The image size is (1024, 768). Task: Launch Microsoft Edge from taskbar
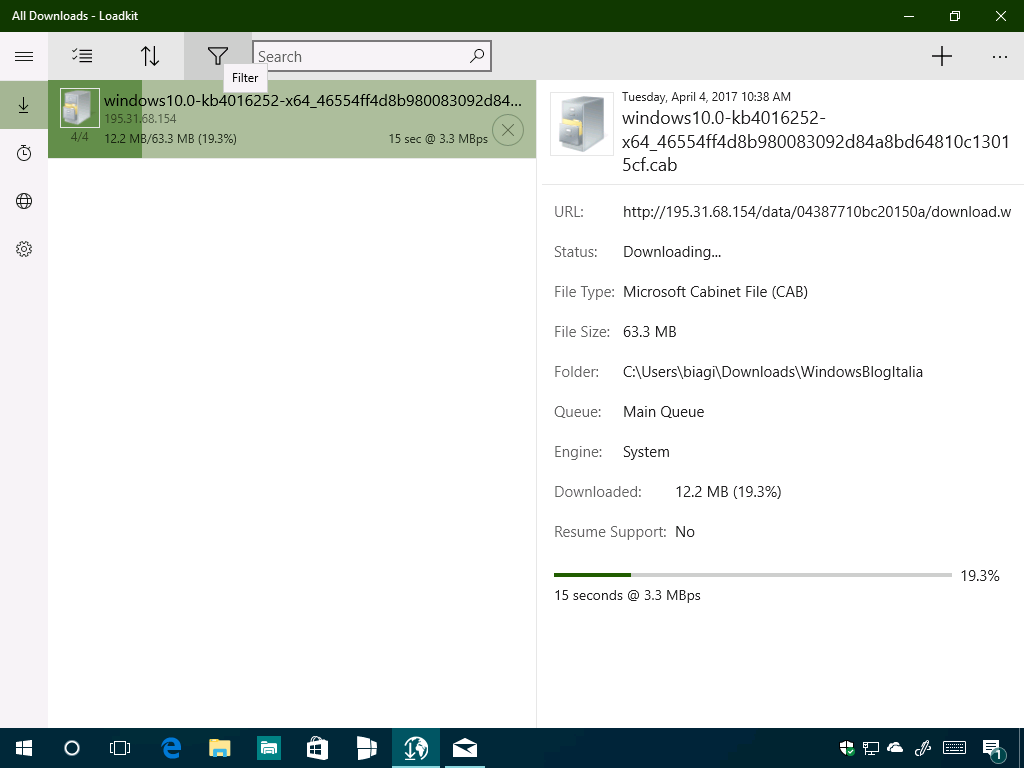coord(171,748)
